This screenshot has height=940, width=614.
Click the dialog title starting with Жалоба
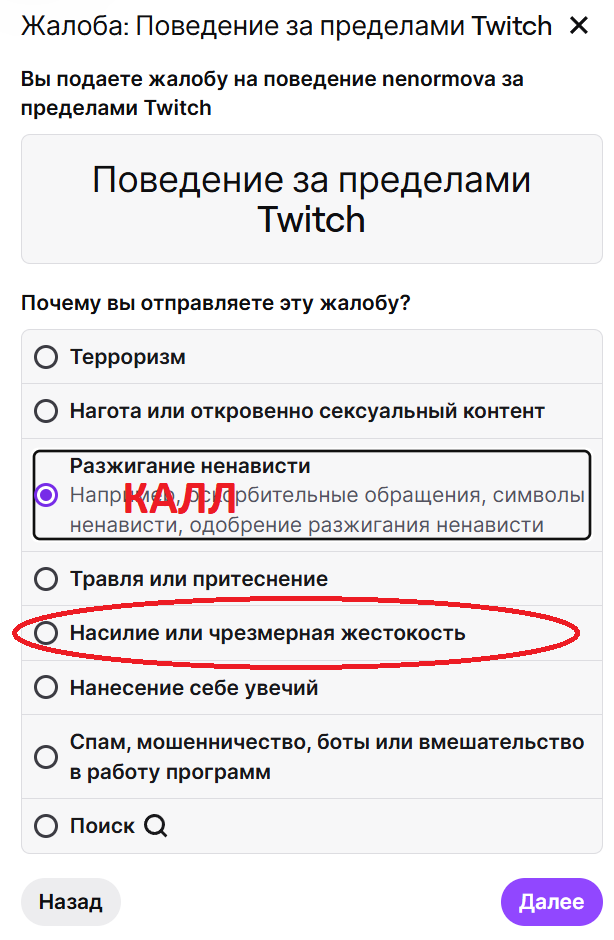286,26
